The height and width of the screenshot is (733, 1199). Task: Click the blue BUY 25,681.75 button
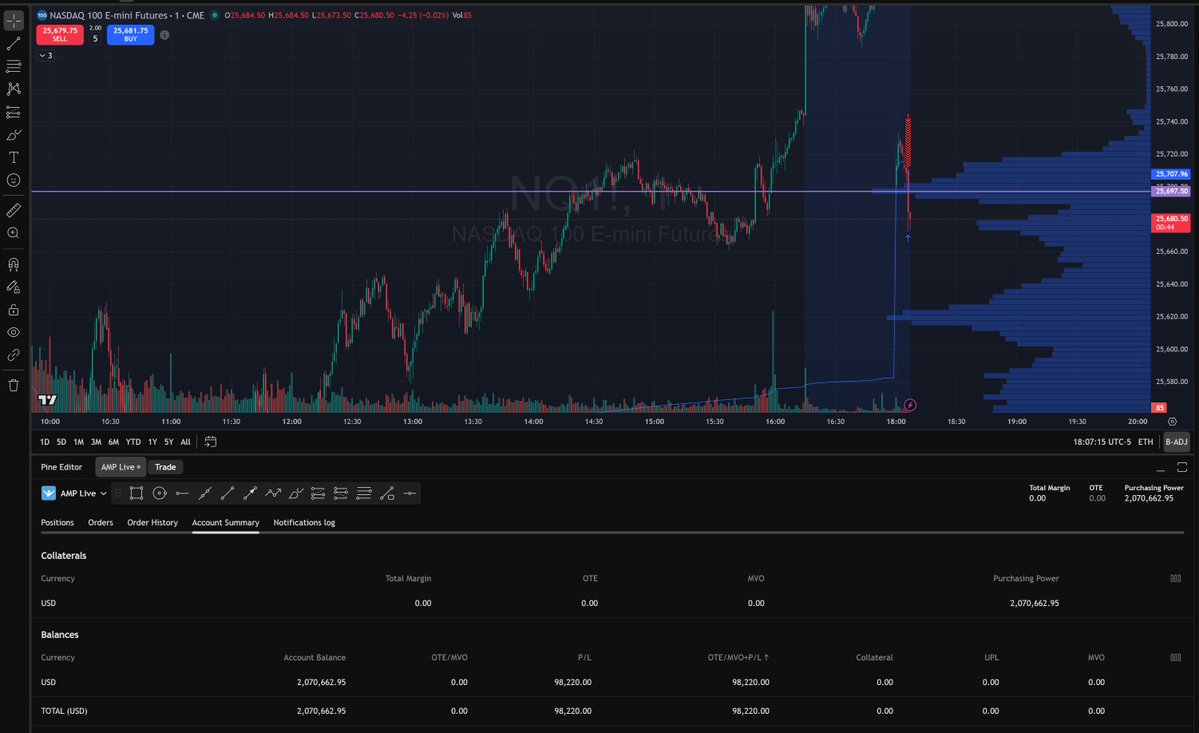(131, 34)
